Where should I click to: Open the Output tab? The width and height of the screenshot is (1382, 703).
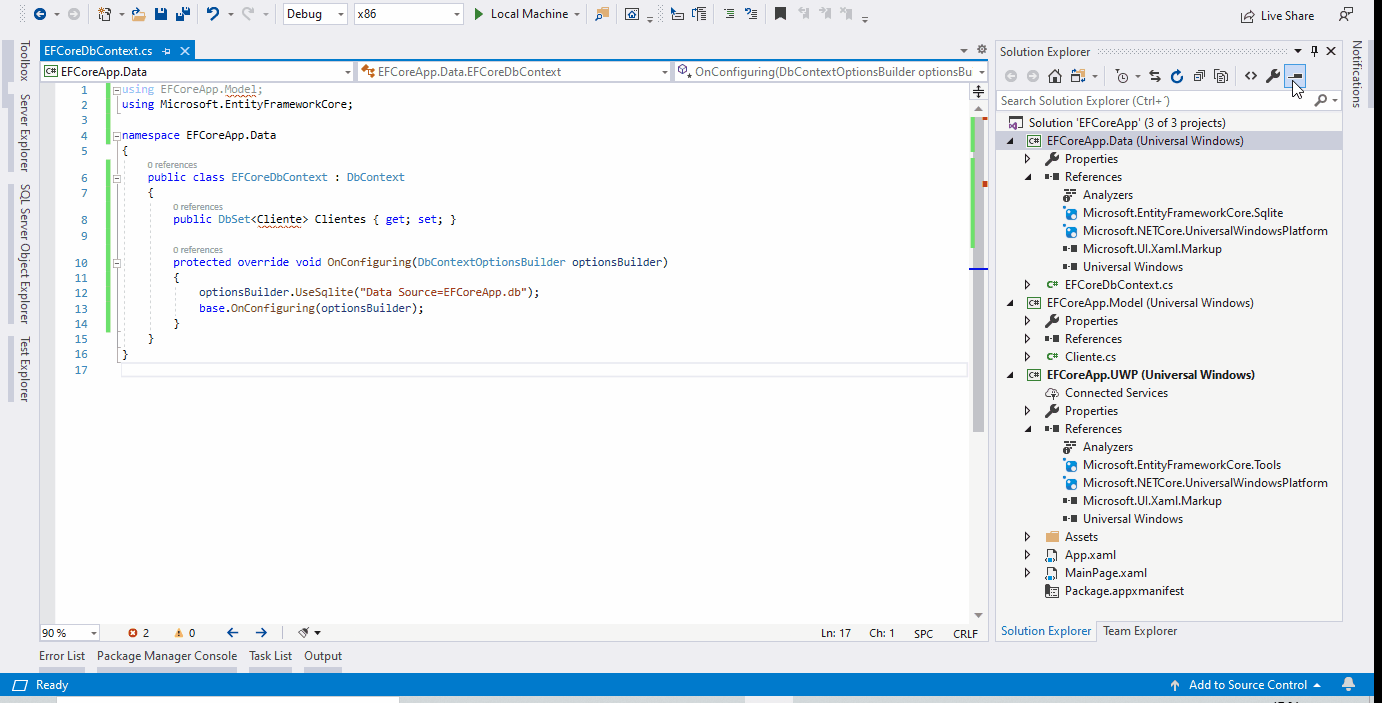[323, 657]
